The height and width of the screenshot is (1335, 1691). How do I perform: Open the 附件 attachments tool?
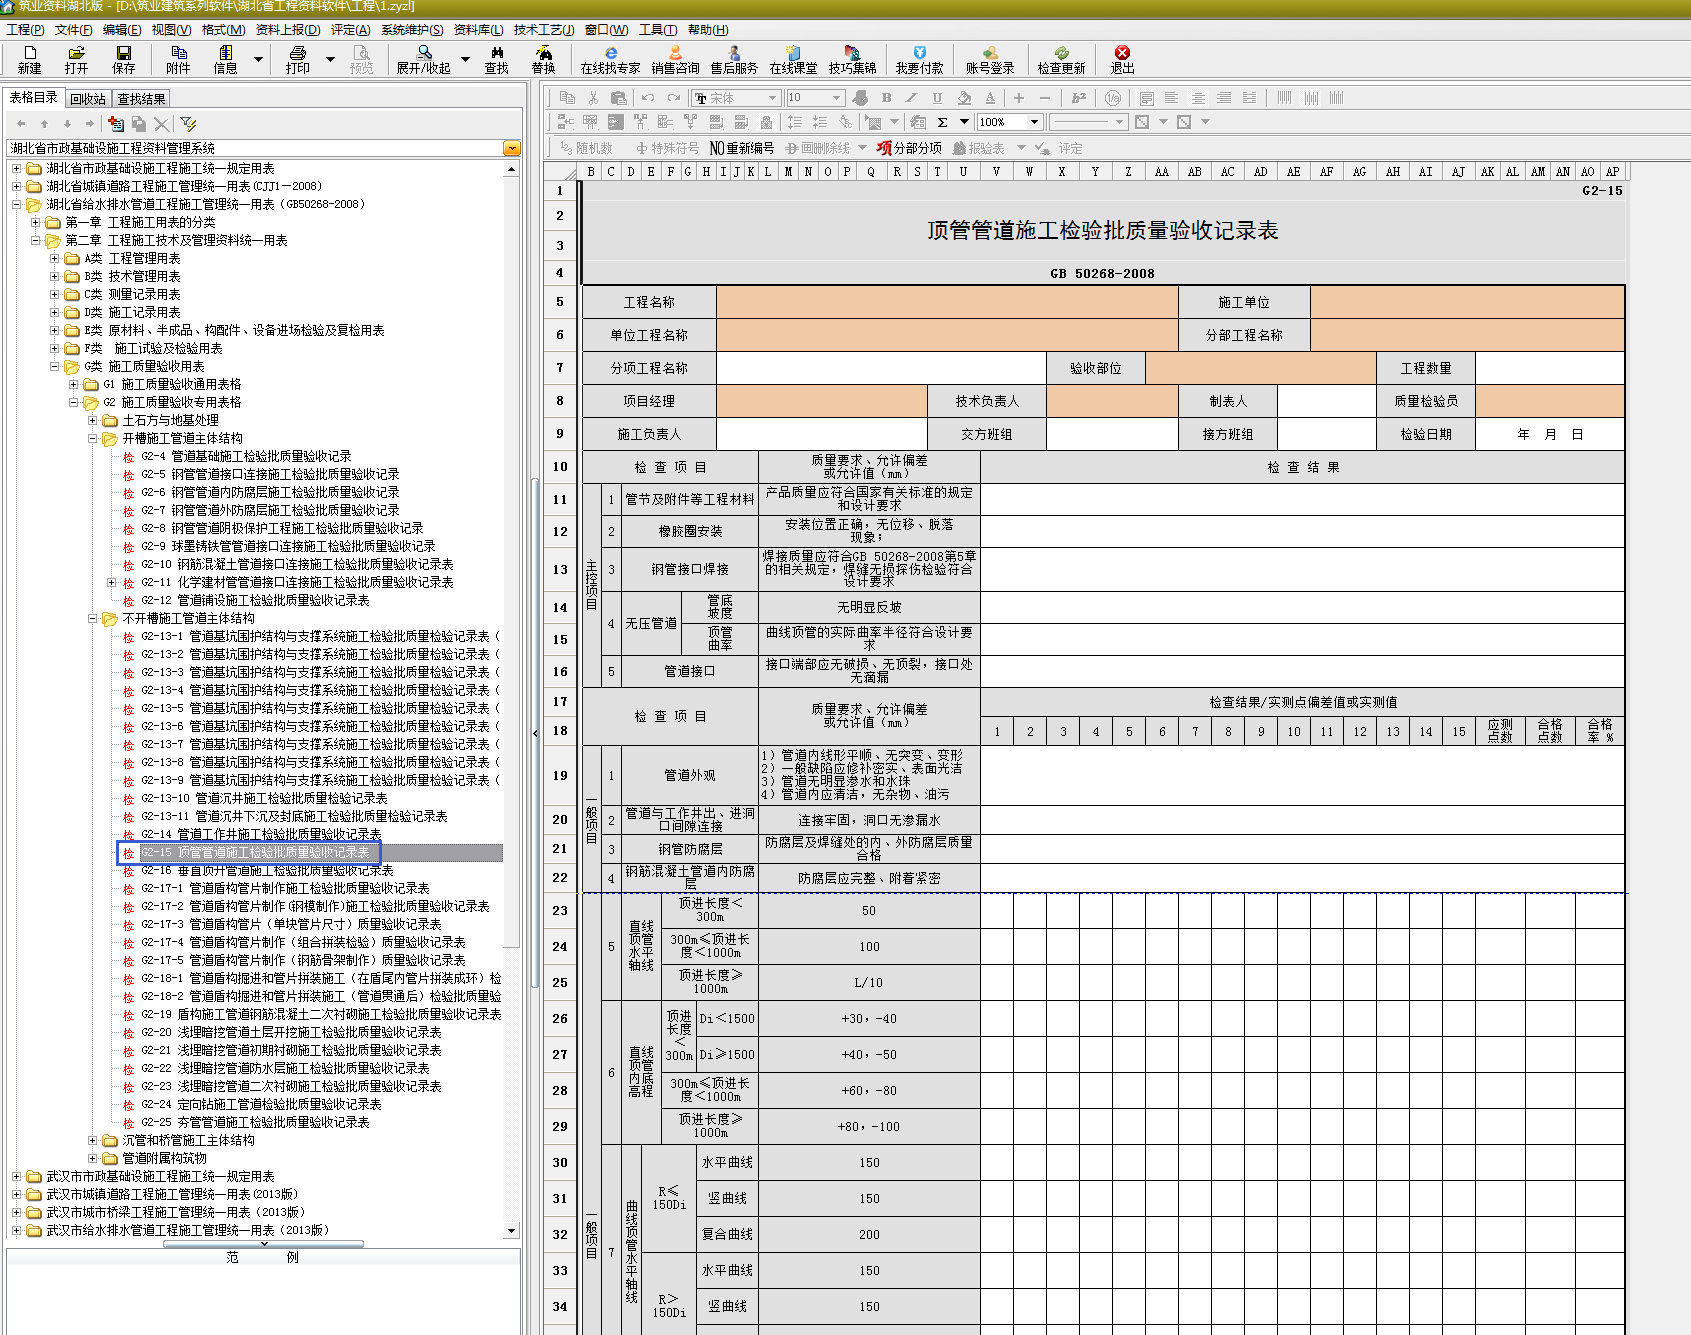178,59
